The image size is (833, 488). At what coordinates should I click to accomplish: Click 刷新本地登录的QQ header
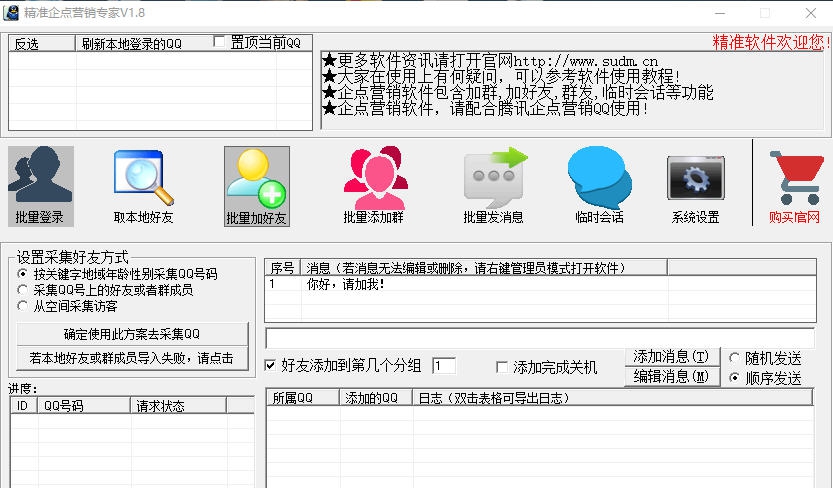132,44
